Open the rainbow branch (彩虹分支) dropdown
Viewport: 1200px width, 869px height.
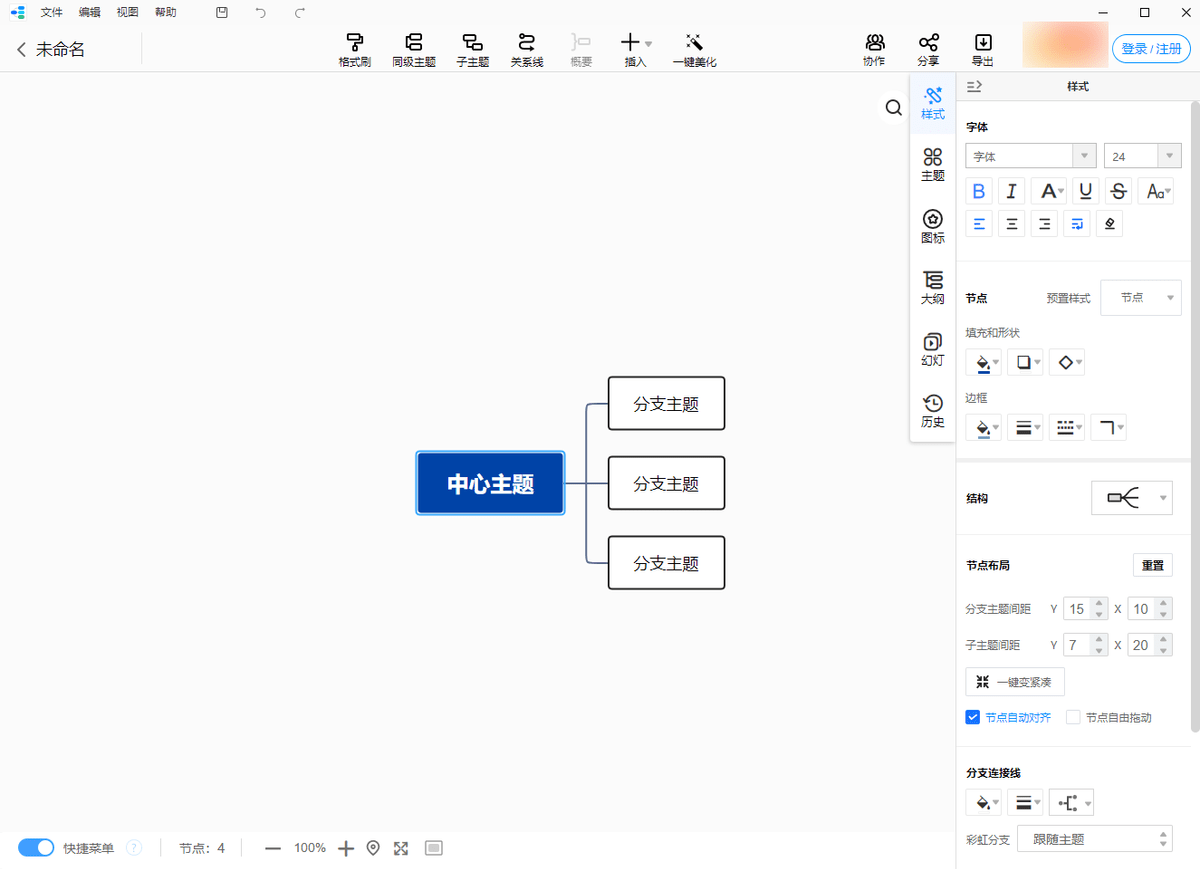tap(1094, 839)
